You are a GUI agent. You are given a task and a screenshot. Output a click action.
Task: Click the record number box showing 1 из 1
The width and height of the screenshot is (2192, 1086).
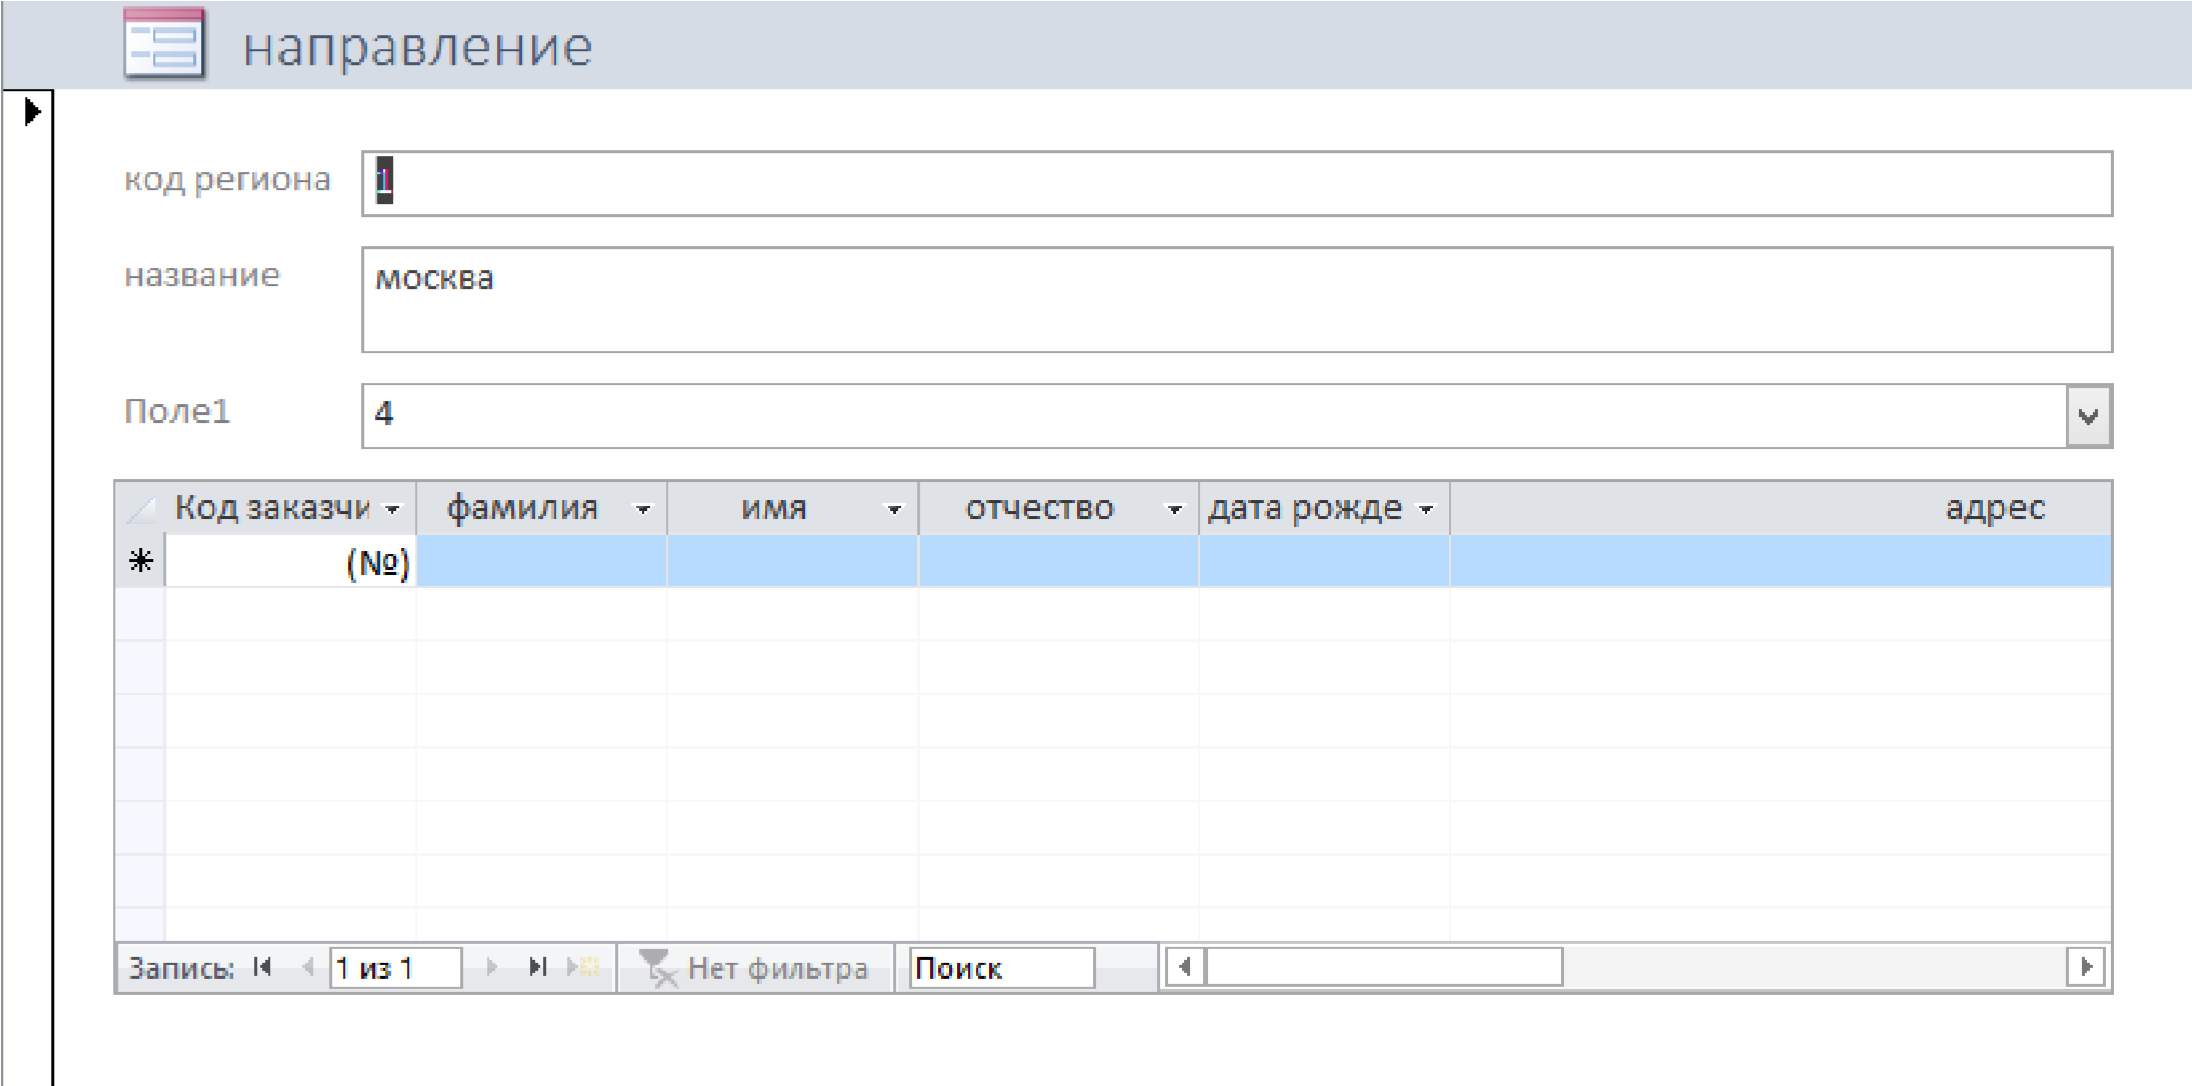396,968
